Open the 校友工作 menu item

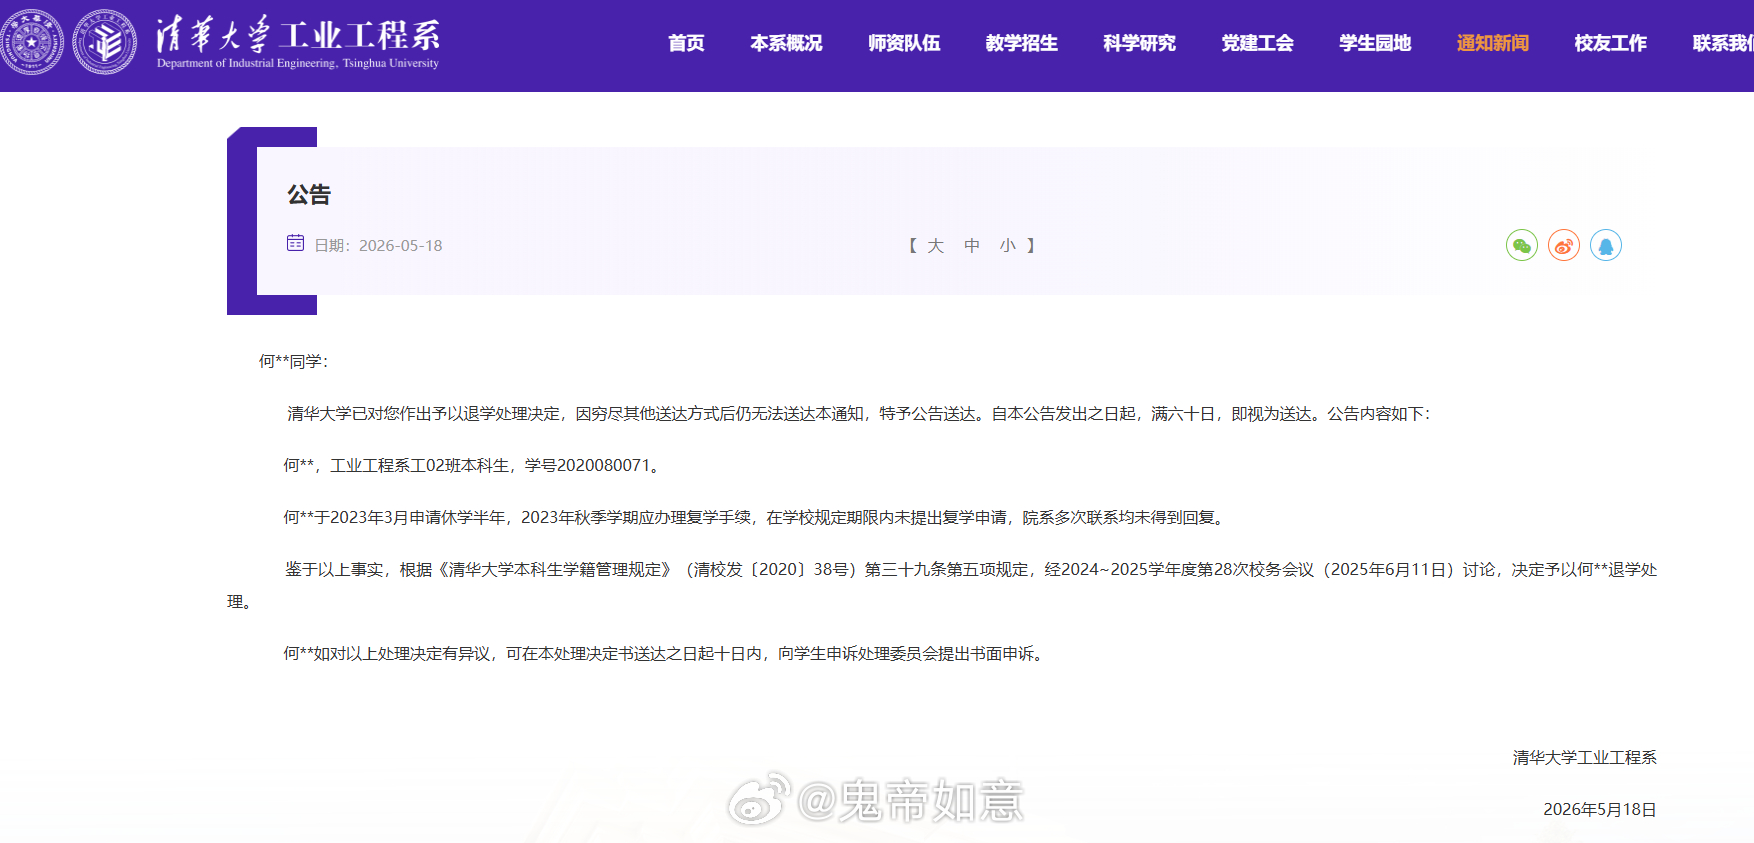[1611, 43]
